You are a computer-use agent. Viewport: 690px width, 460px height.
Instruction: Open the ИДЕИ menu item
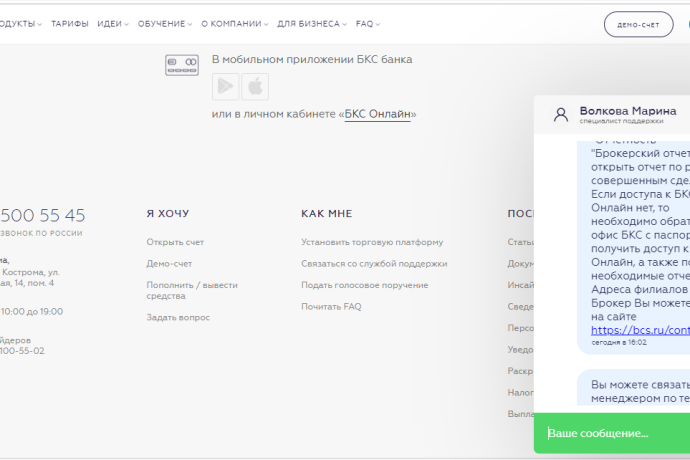(x=110, y=24)
